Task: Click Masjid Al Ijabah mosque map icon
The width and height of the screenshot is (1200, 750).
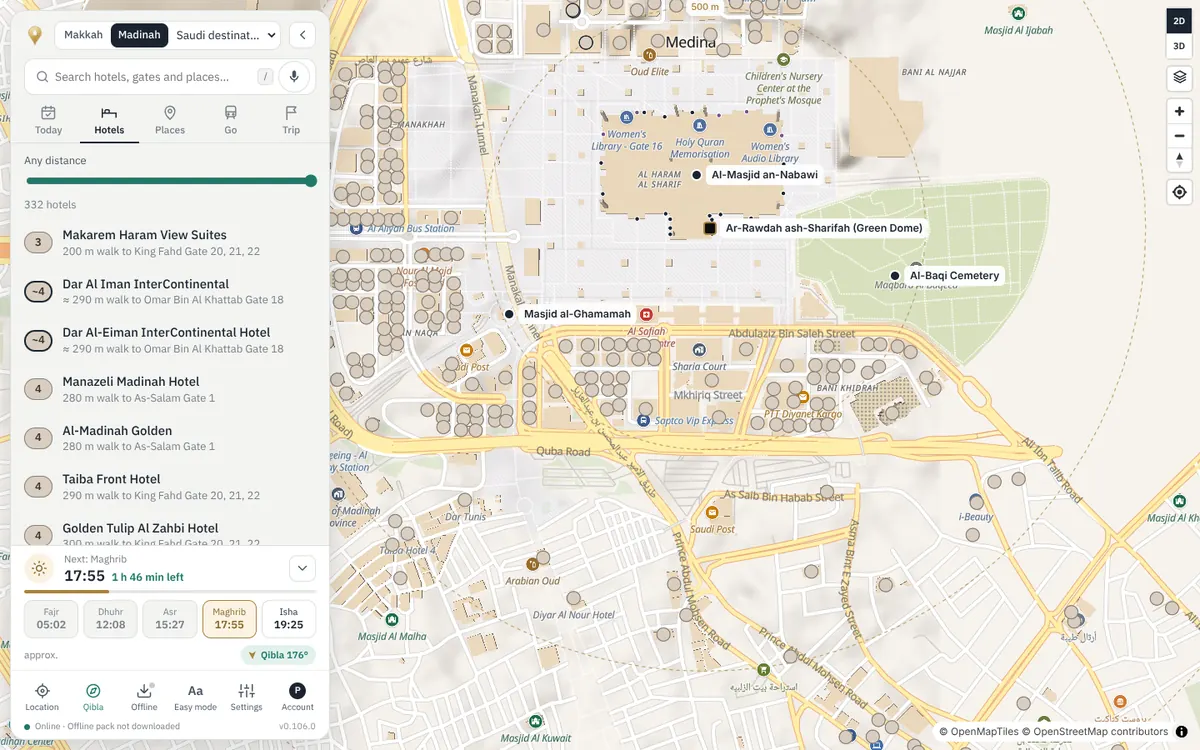Action: pyautogui.click(x=1018, y=14)
